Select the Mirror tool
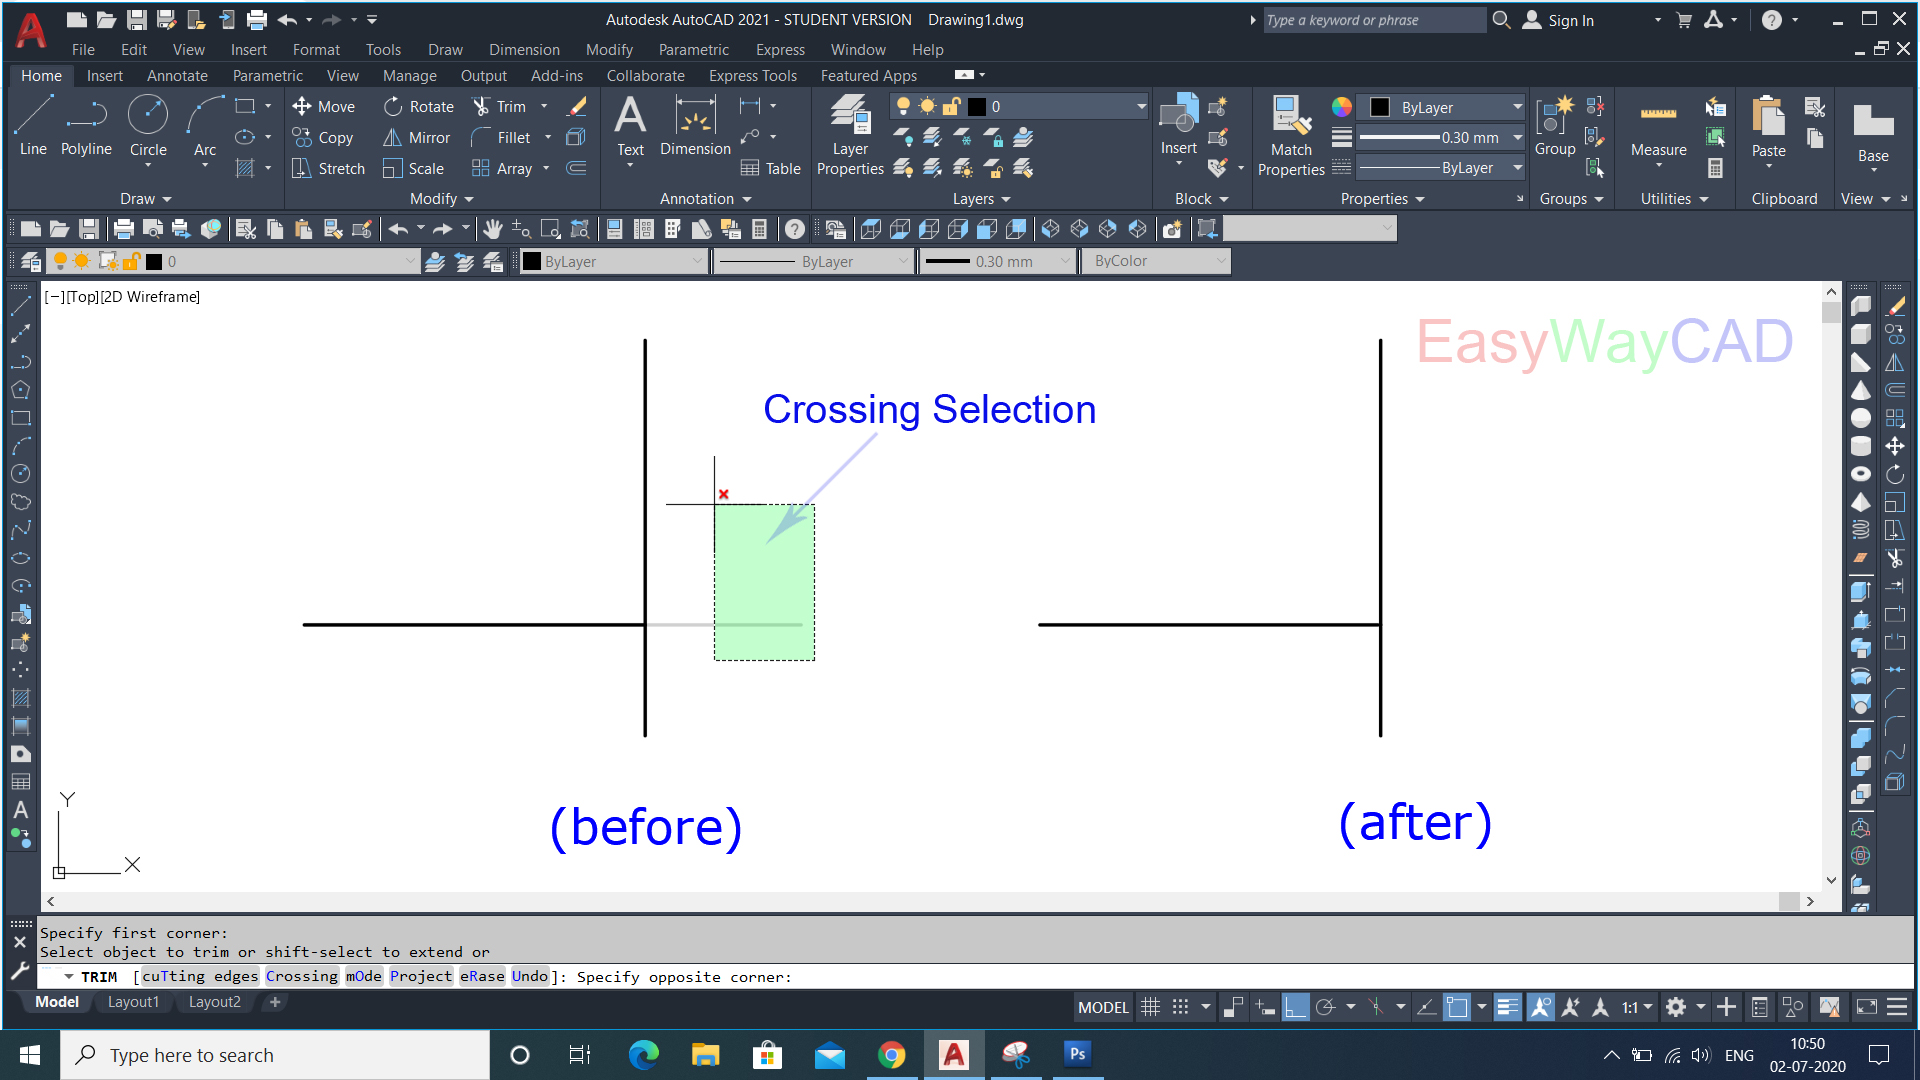 pyautogui.click(x=416, y=138)
